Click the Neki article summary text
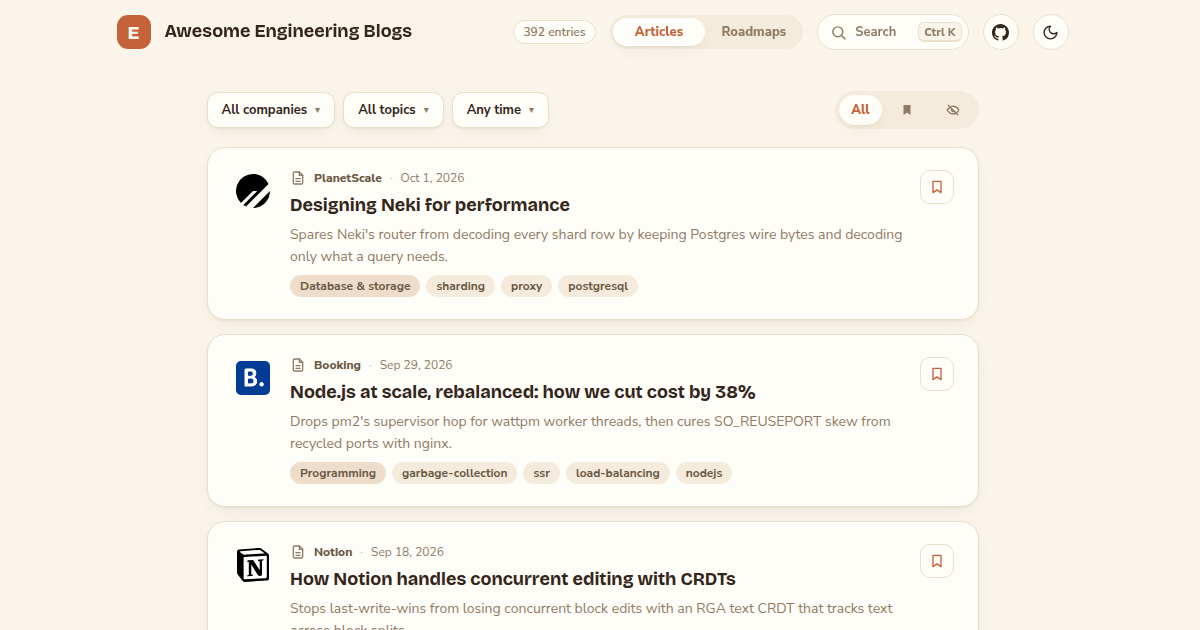The image size is (1200, 630). (x=596, y=245)
